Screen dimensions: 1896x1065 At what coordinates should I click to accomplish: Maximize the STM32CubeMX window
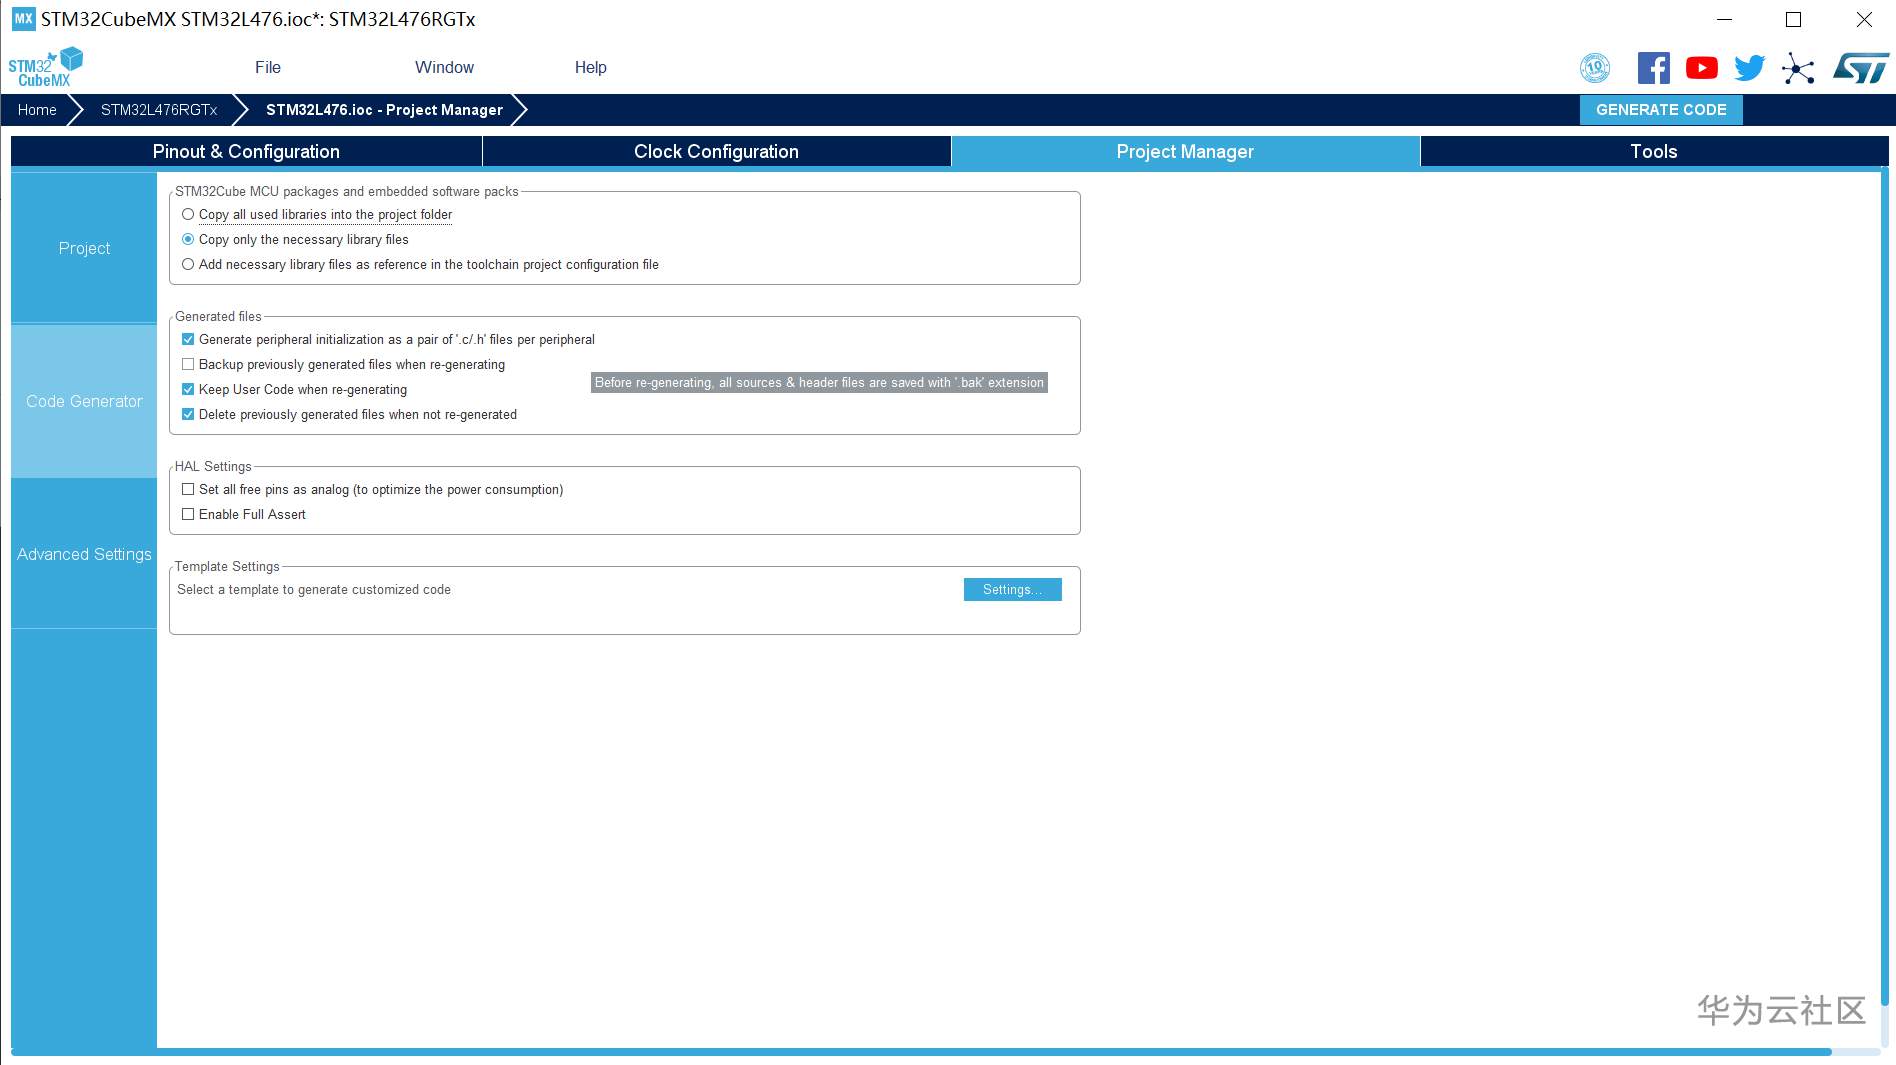click(1794, 19)
